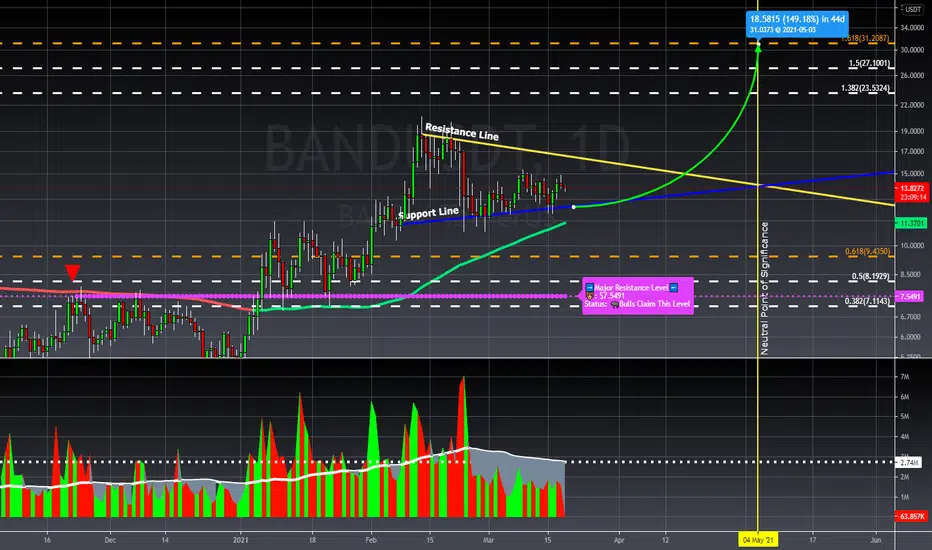Select the Support Line text annotation

(x=429, y=213)
